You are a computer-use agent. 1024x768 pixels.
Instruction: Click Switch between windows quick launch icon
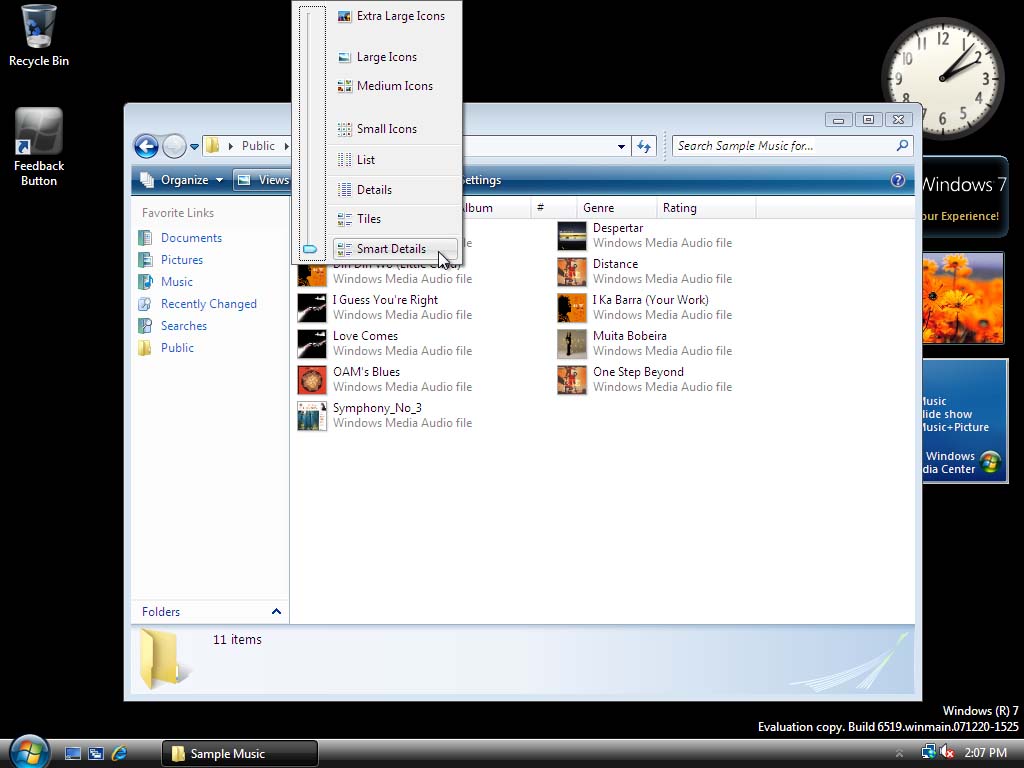pos(96,754)
